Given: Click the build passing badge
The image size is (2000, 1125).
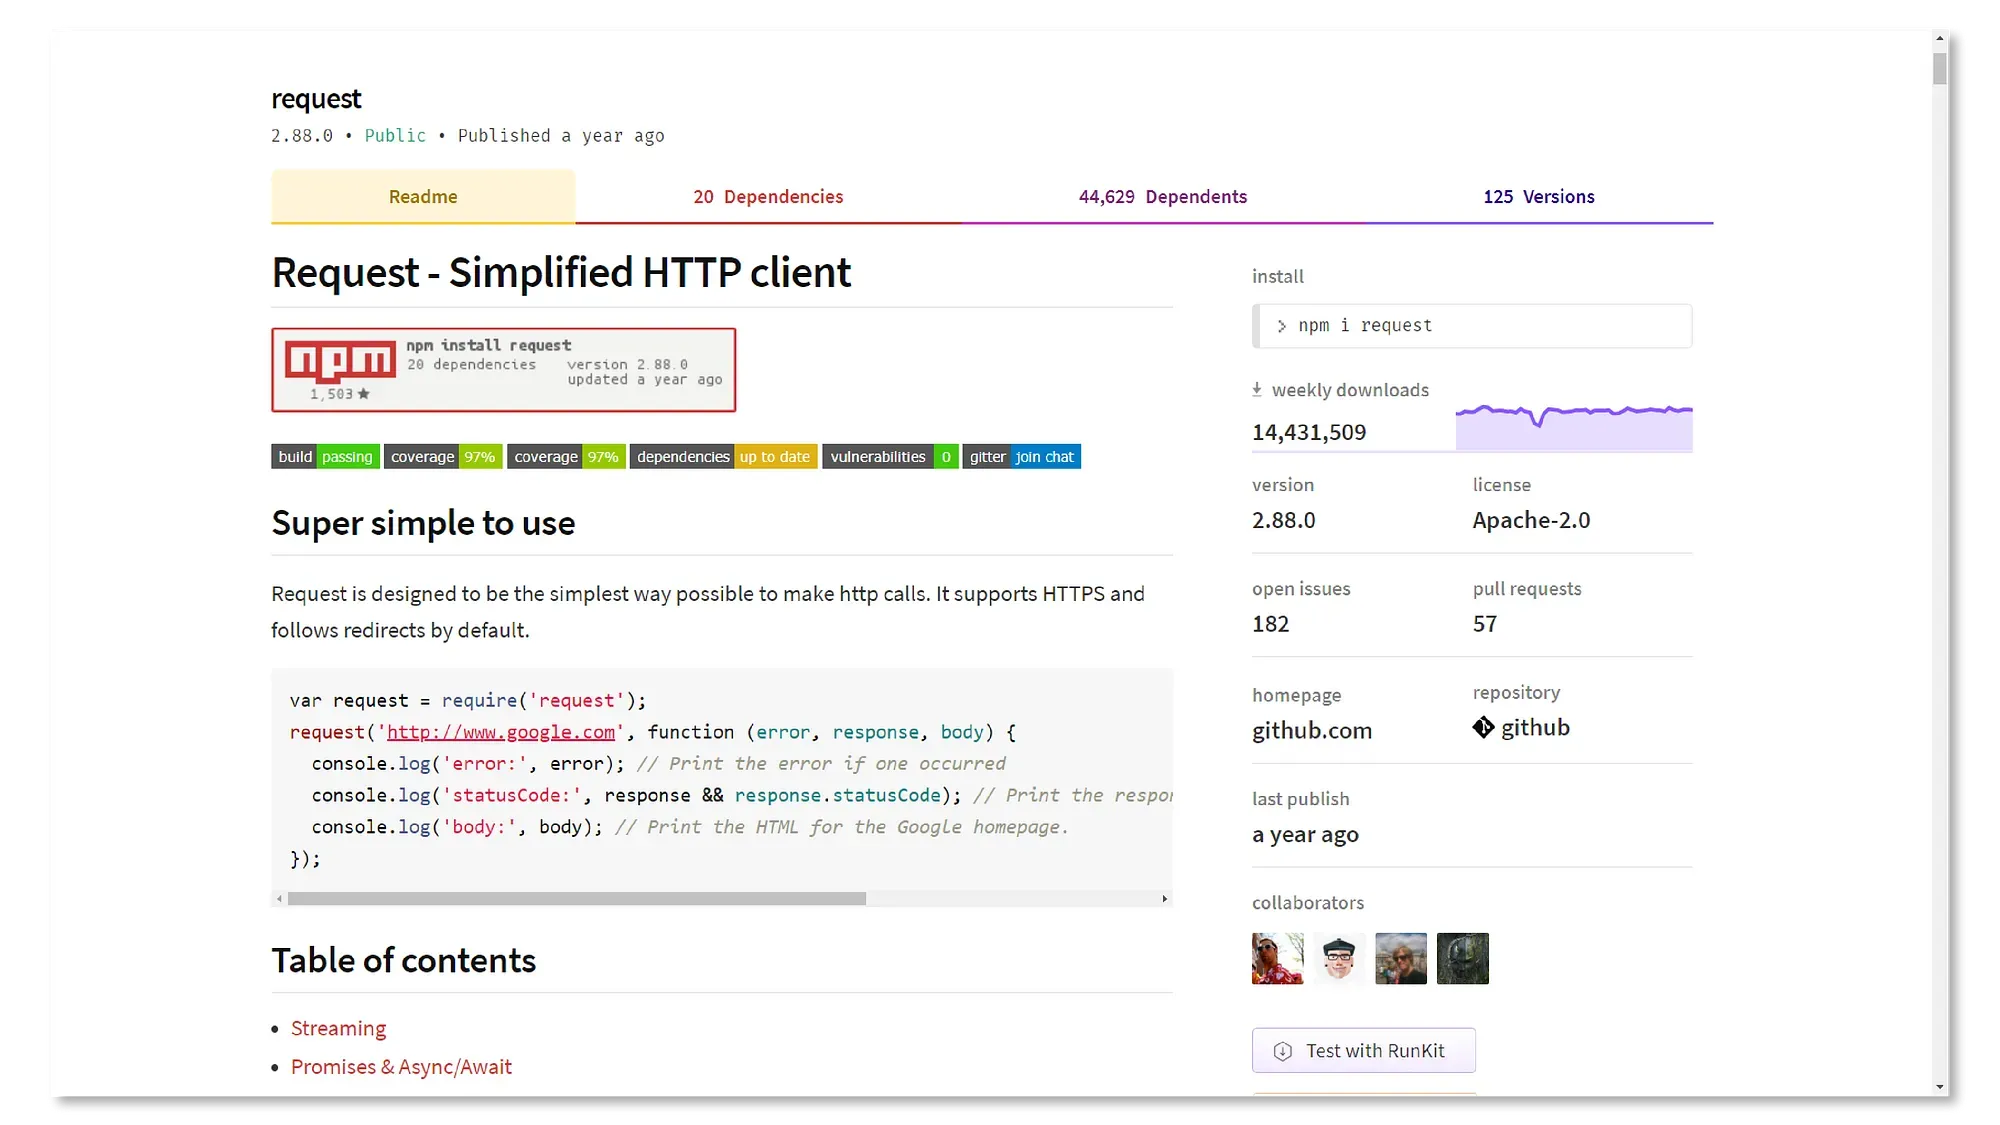Looking at the screenshot, I should click(x=325, y=457).
